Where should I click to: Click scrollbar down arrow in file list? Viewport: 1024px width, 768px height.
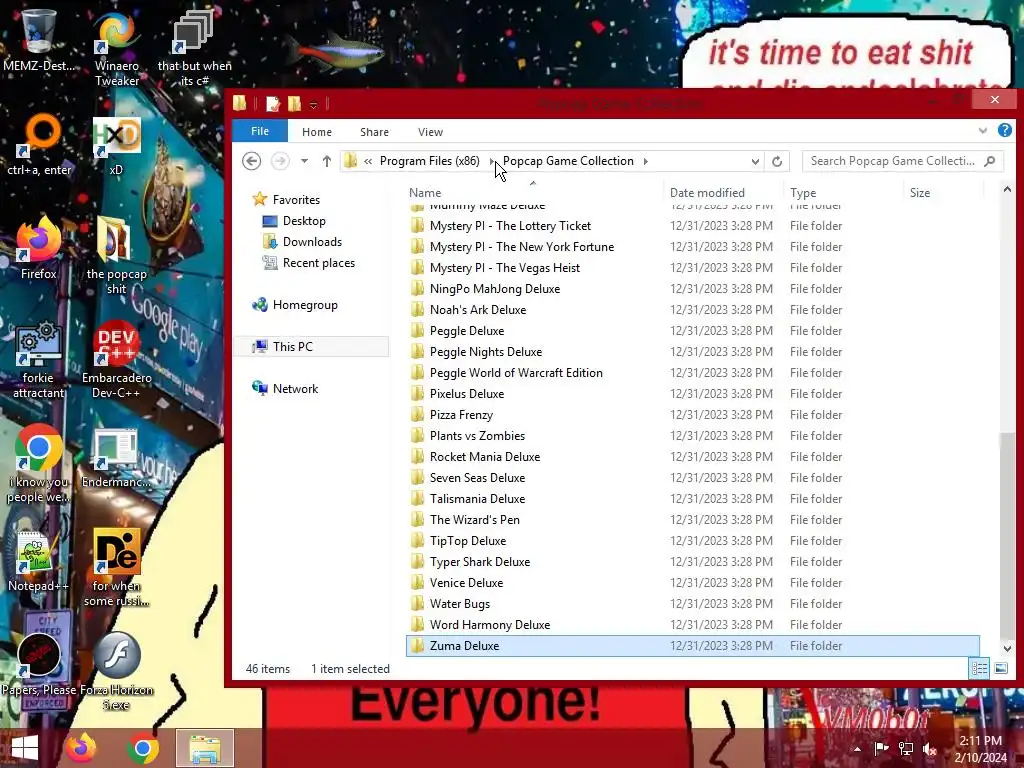point(1007,648)
